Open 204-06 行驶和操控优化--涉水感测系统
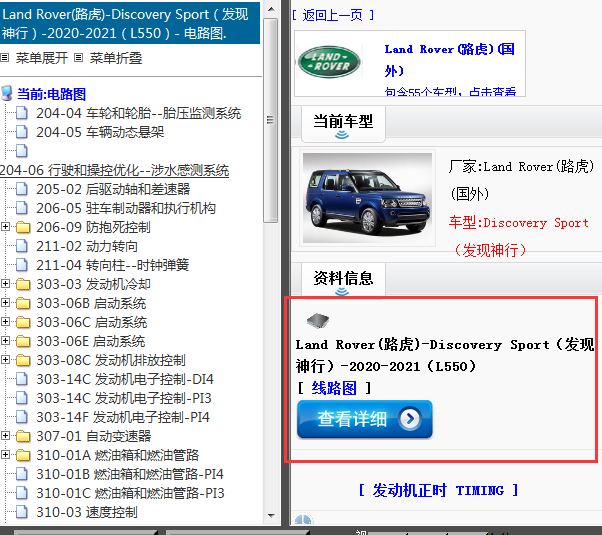Screen dimensions: 602x535 [114, 170]
